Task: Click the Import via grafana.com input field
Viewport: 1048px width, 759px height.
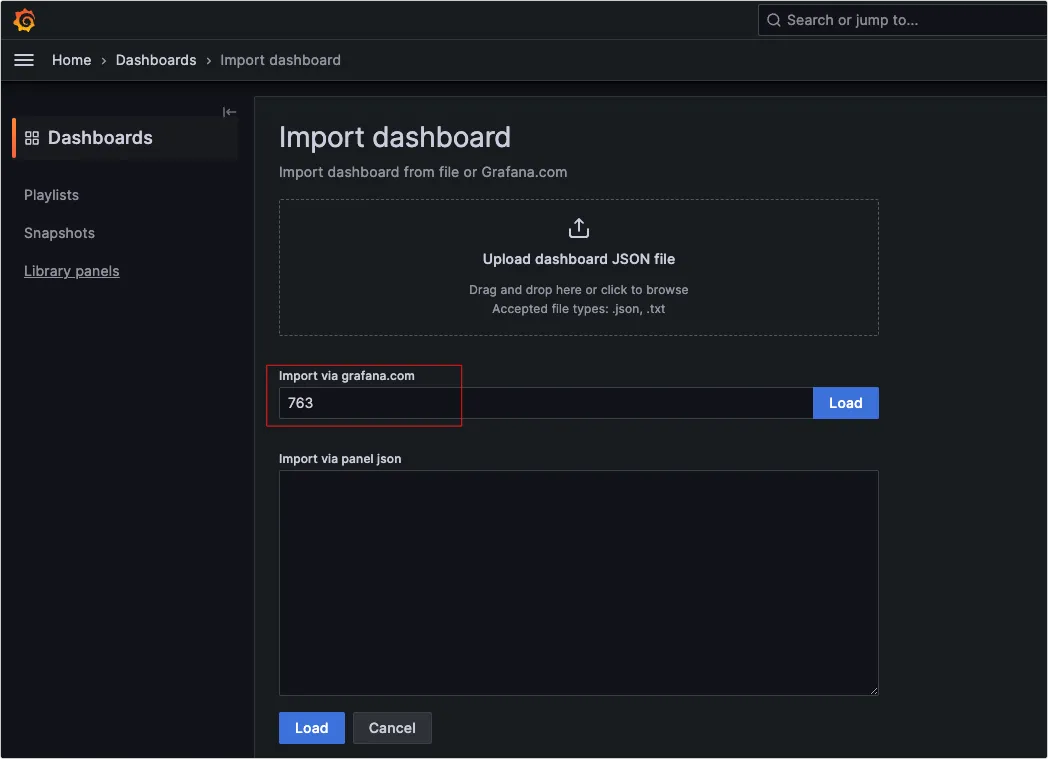Action: tap(545, 403)
